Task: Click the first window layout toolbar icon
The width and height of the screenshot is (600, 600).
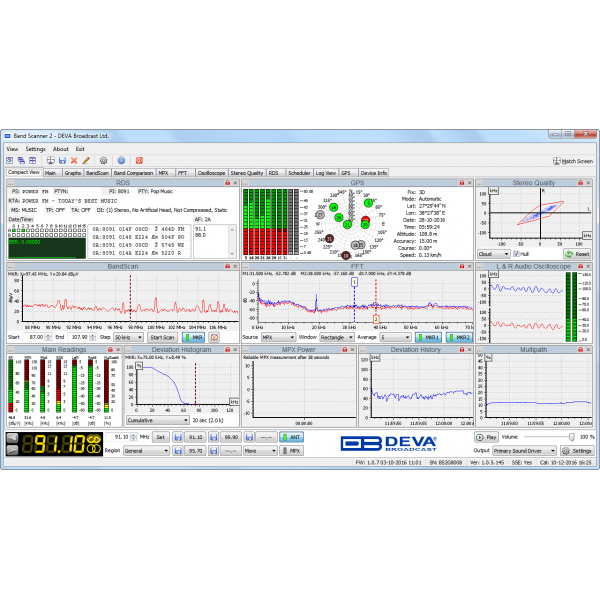Action: coord(10,161)
